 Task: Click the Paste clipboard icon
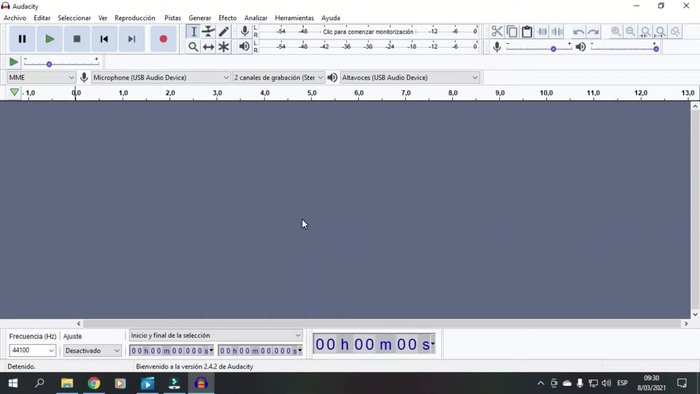tap(527, 32)
